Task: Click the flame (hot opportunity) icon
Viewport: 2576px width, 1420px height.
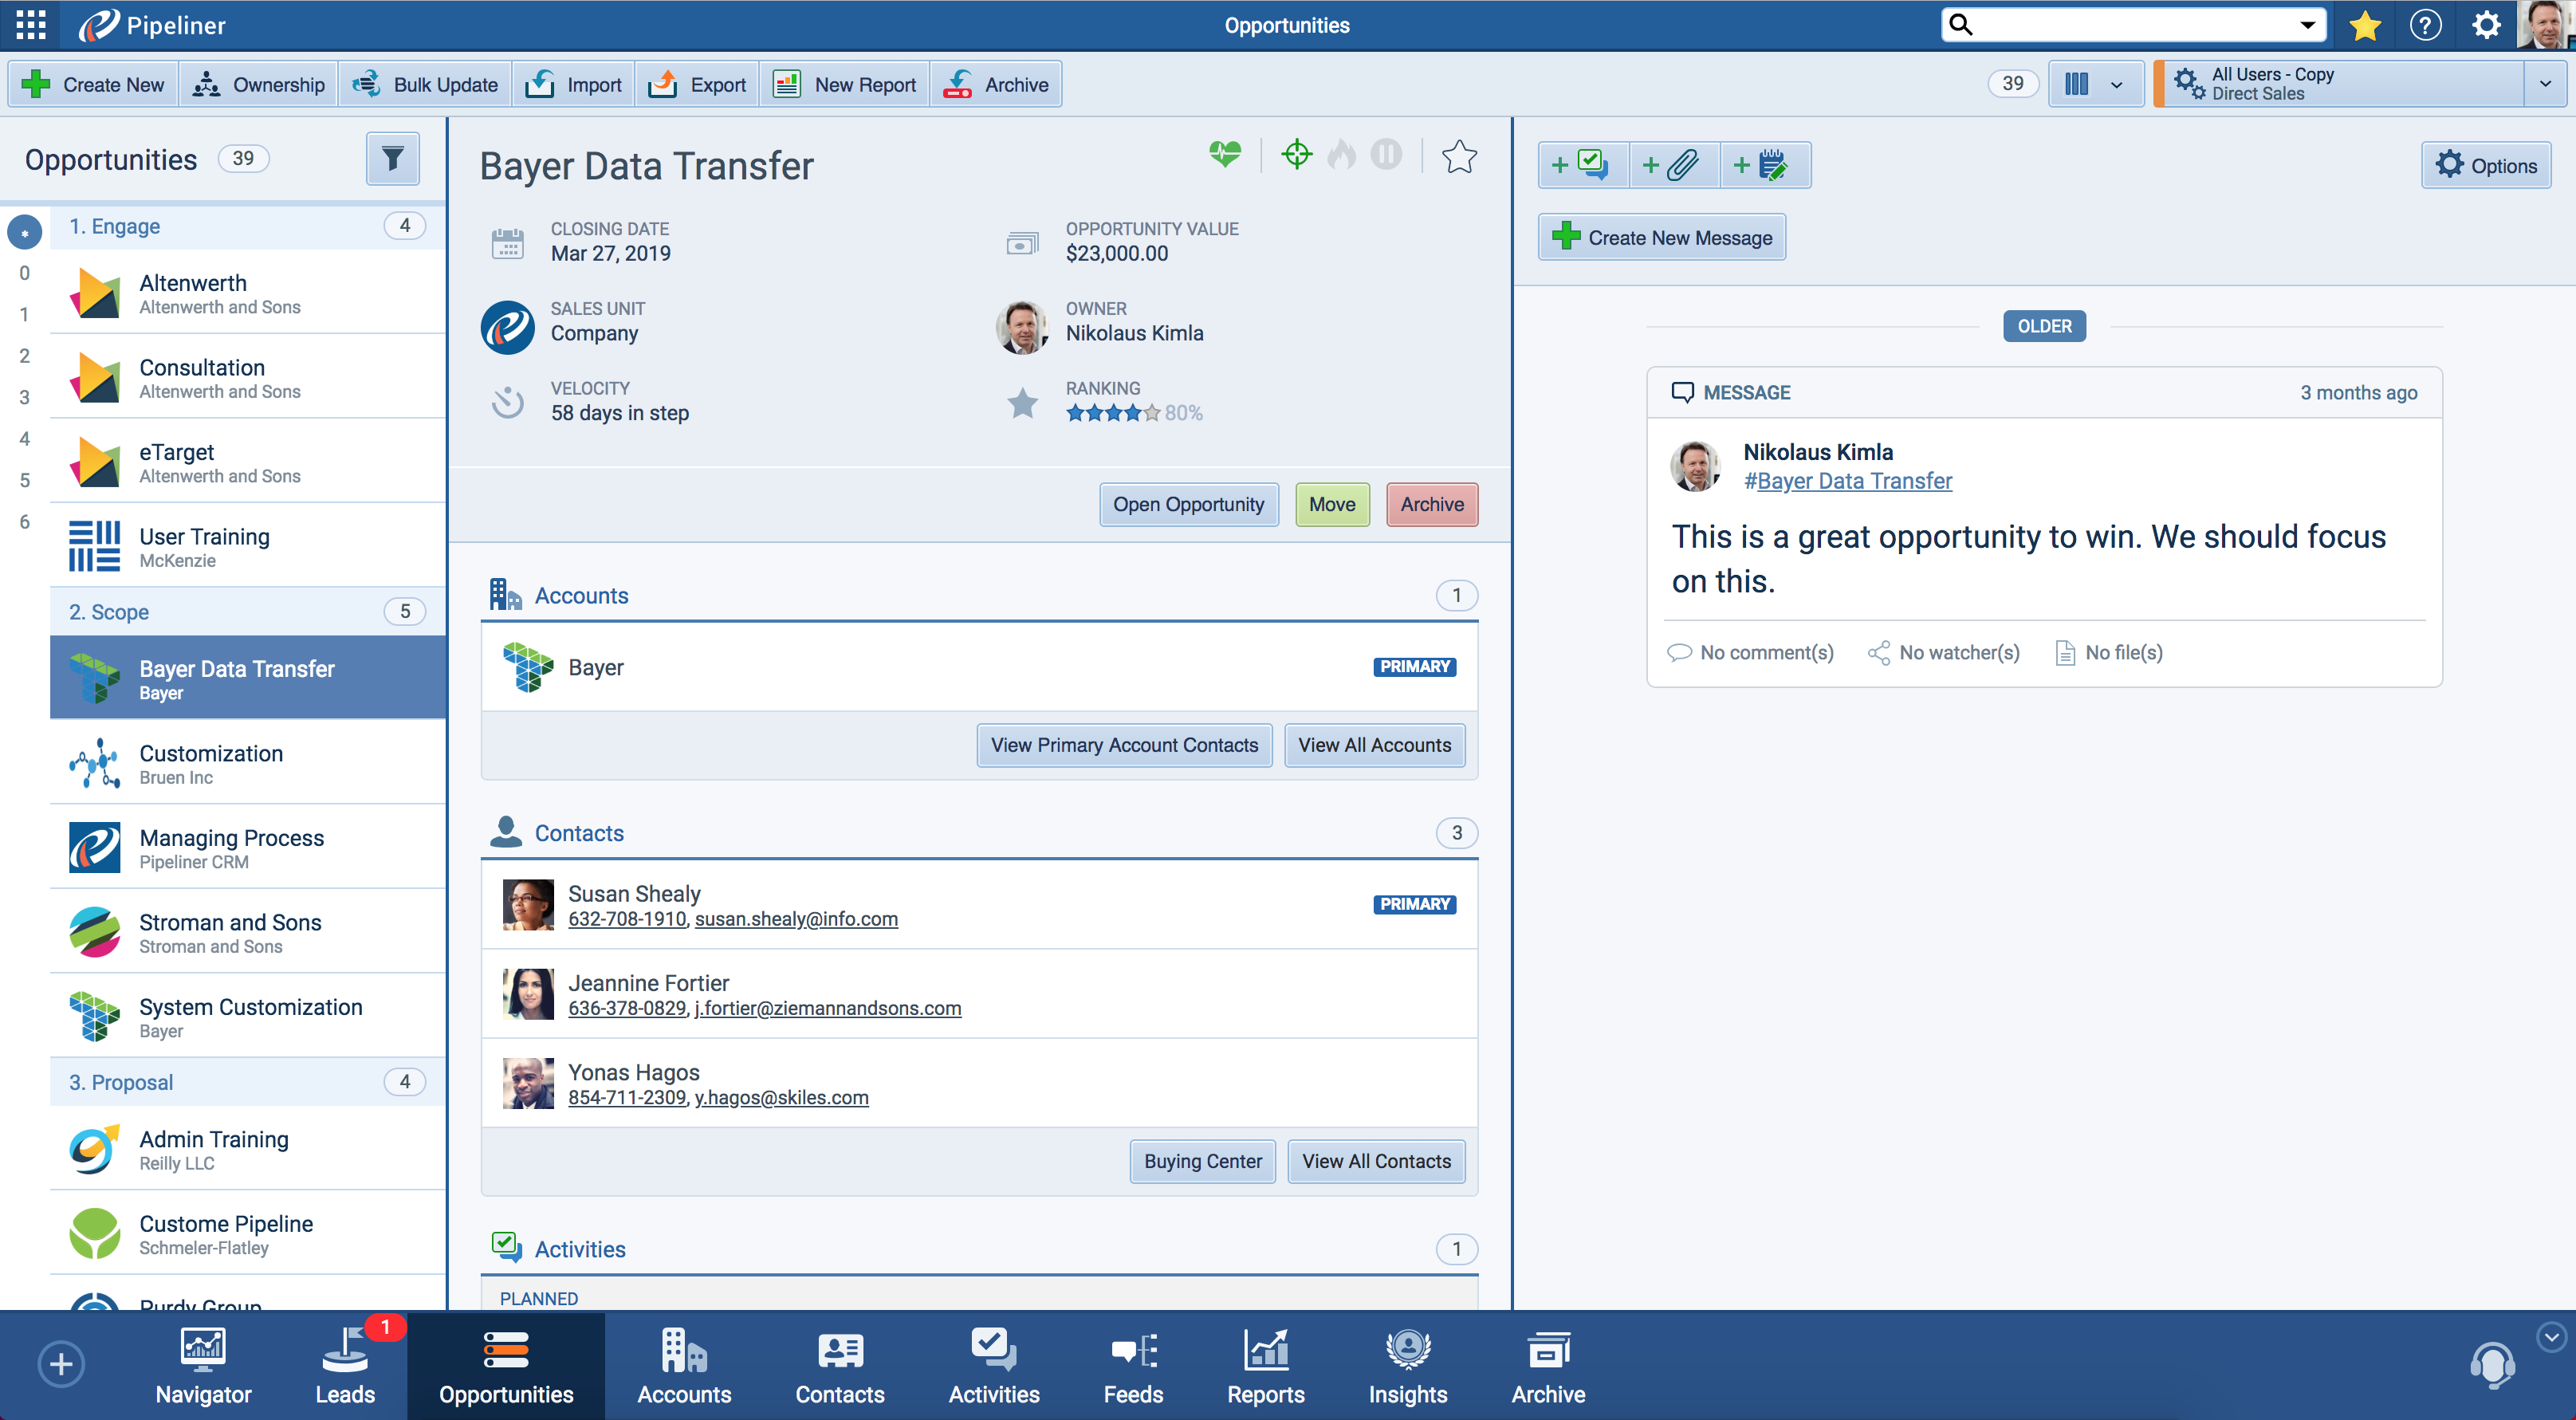Action: tap(1341, 155)
